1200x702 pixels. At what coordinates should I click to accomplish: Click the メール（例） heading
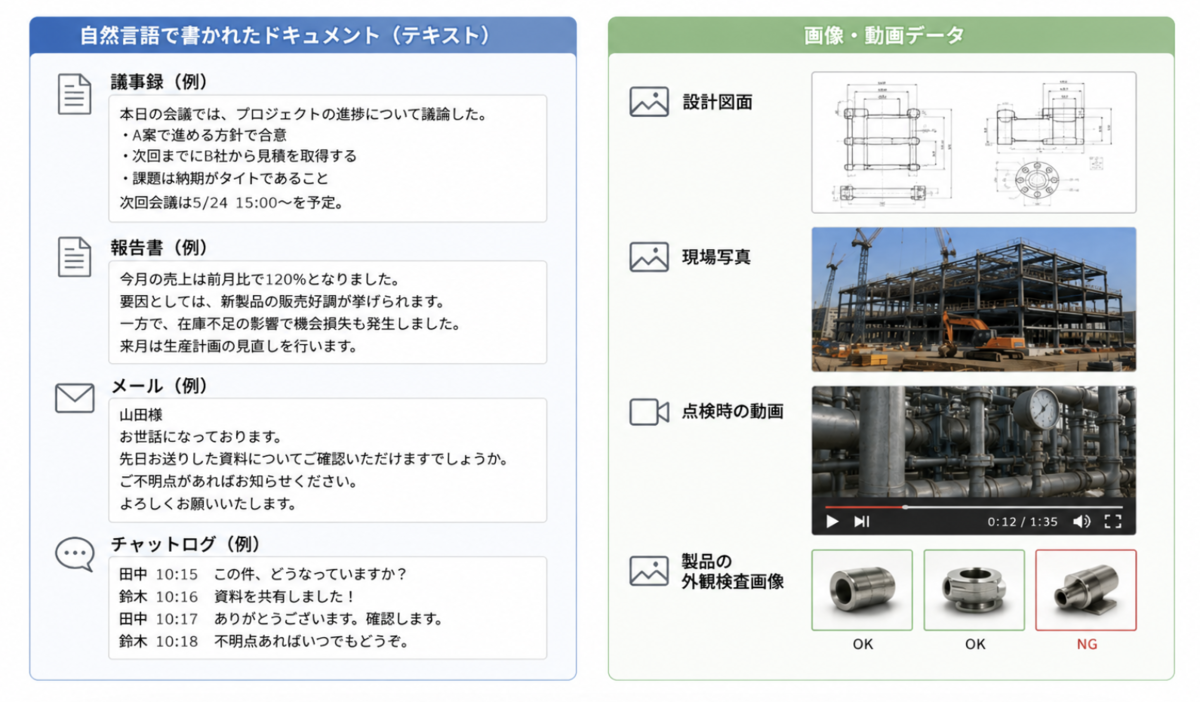pyautogui.click(x=160, y=385)
